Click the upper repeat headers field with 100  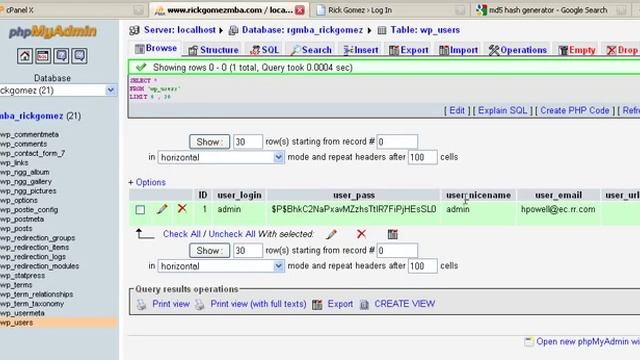pos(422,157)
